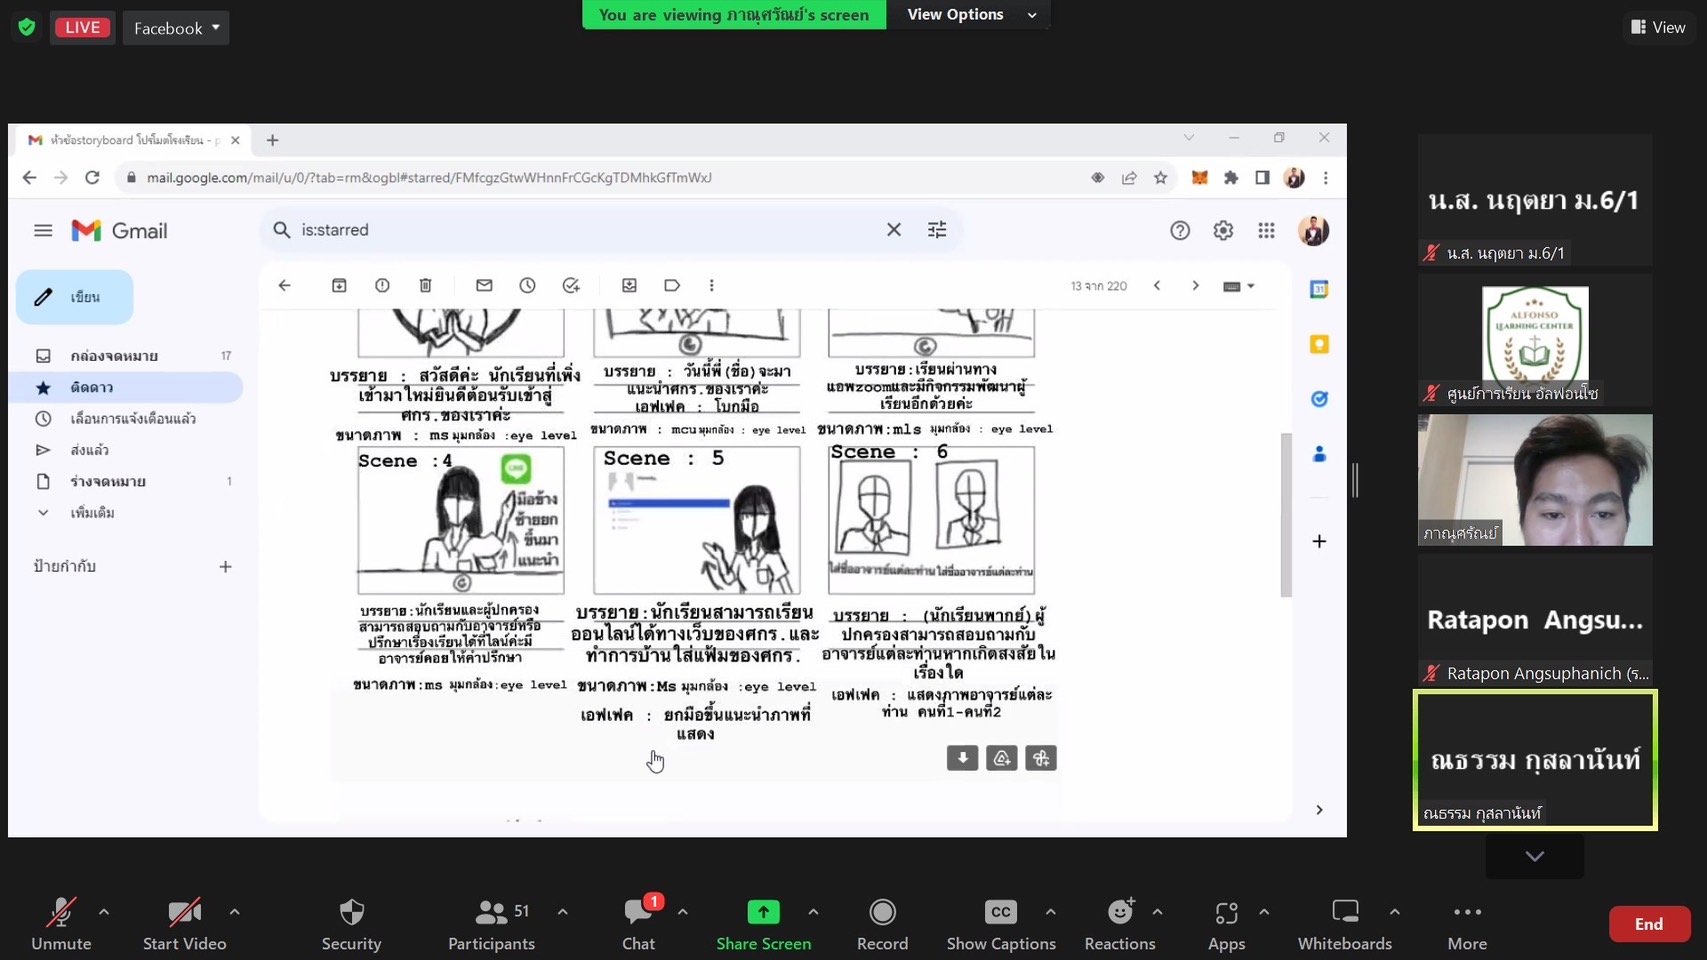The height and width of the screenshot is (960, 1707).
Task: Start video with the camera toggle
Action: [184, 913]
